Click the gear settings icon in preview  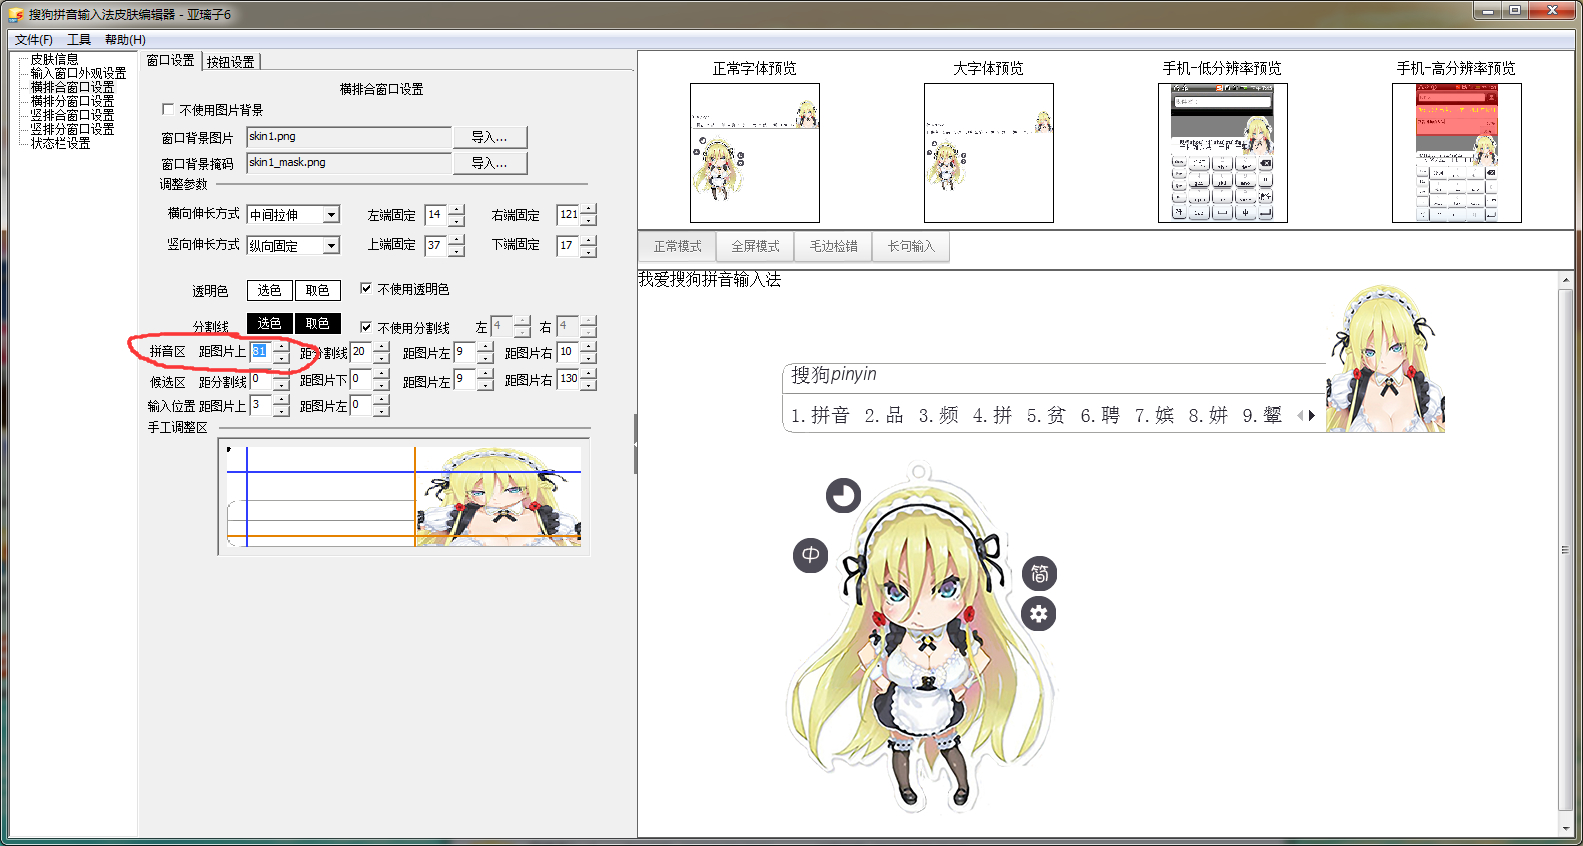1039,613
